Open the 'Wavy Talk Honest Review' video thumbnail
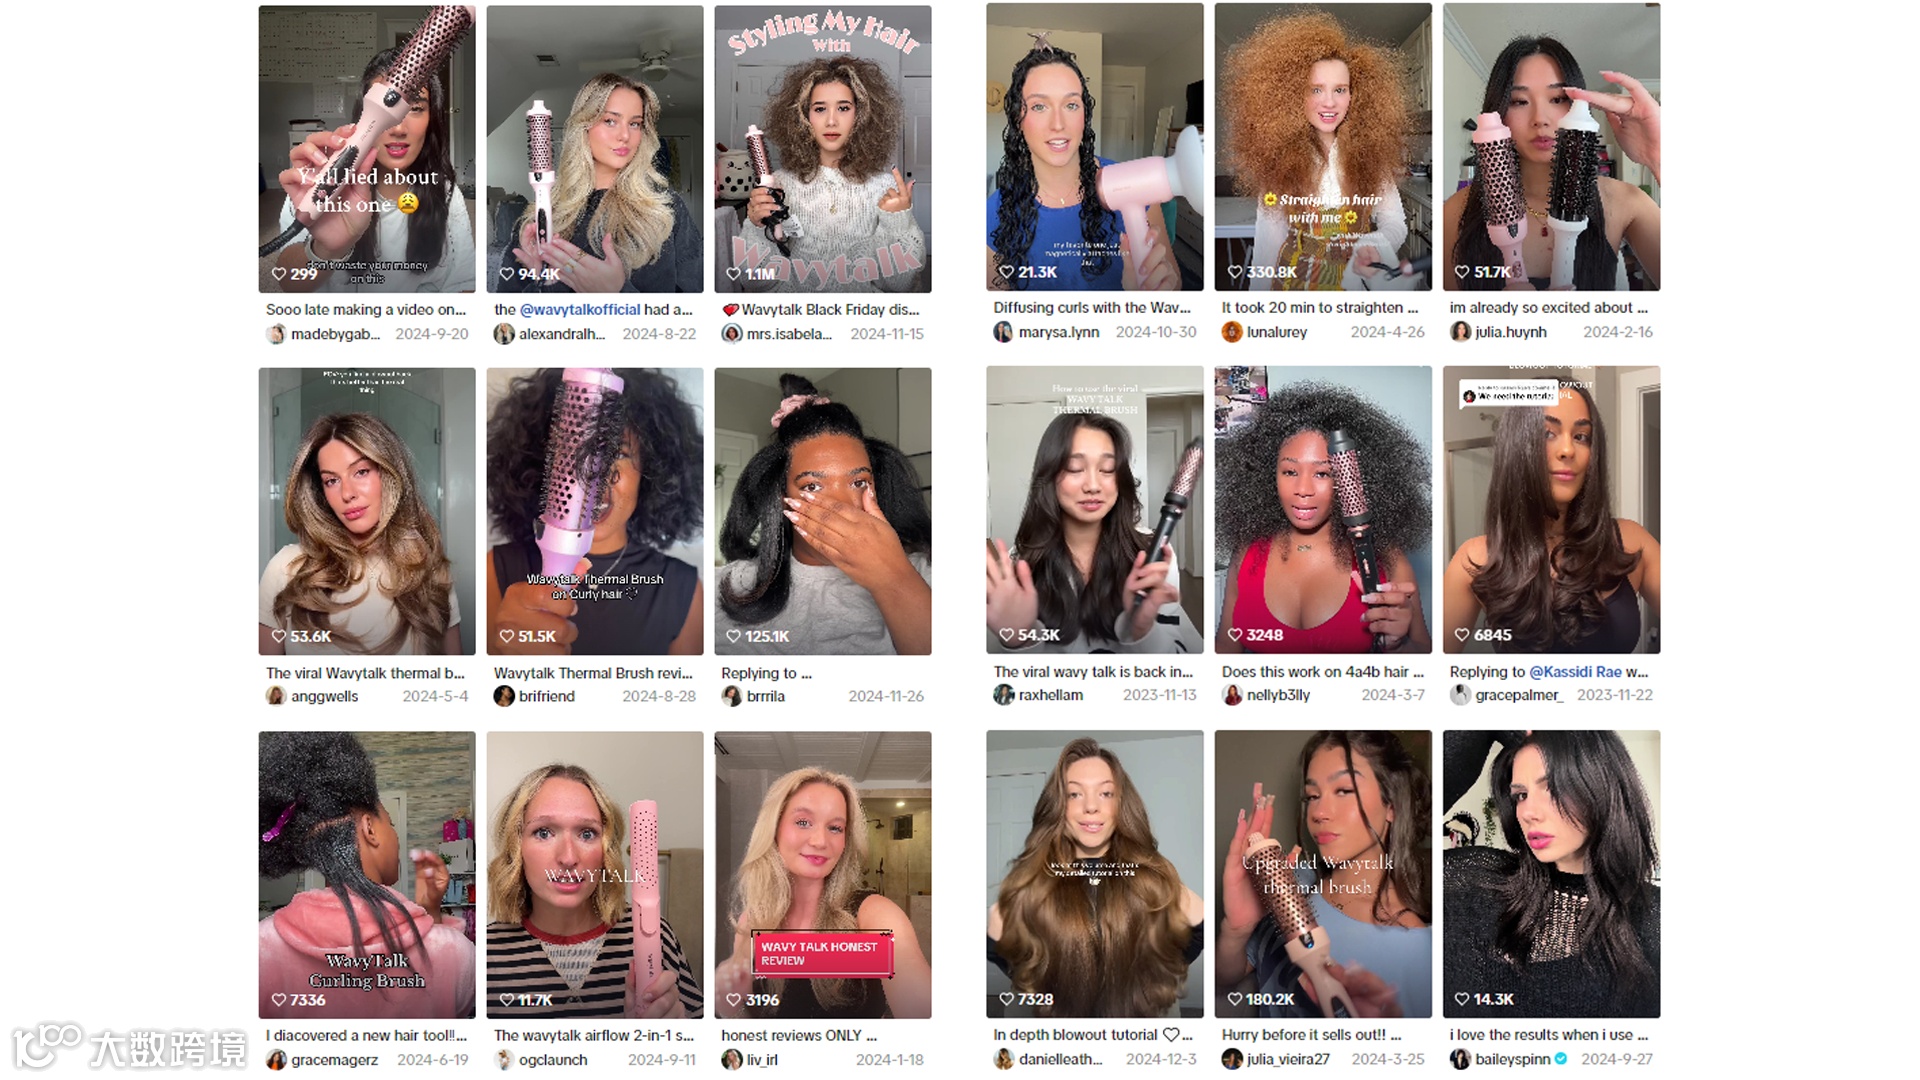The height and width of the screenshot is (1080, 1920). coord(823,875)
